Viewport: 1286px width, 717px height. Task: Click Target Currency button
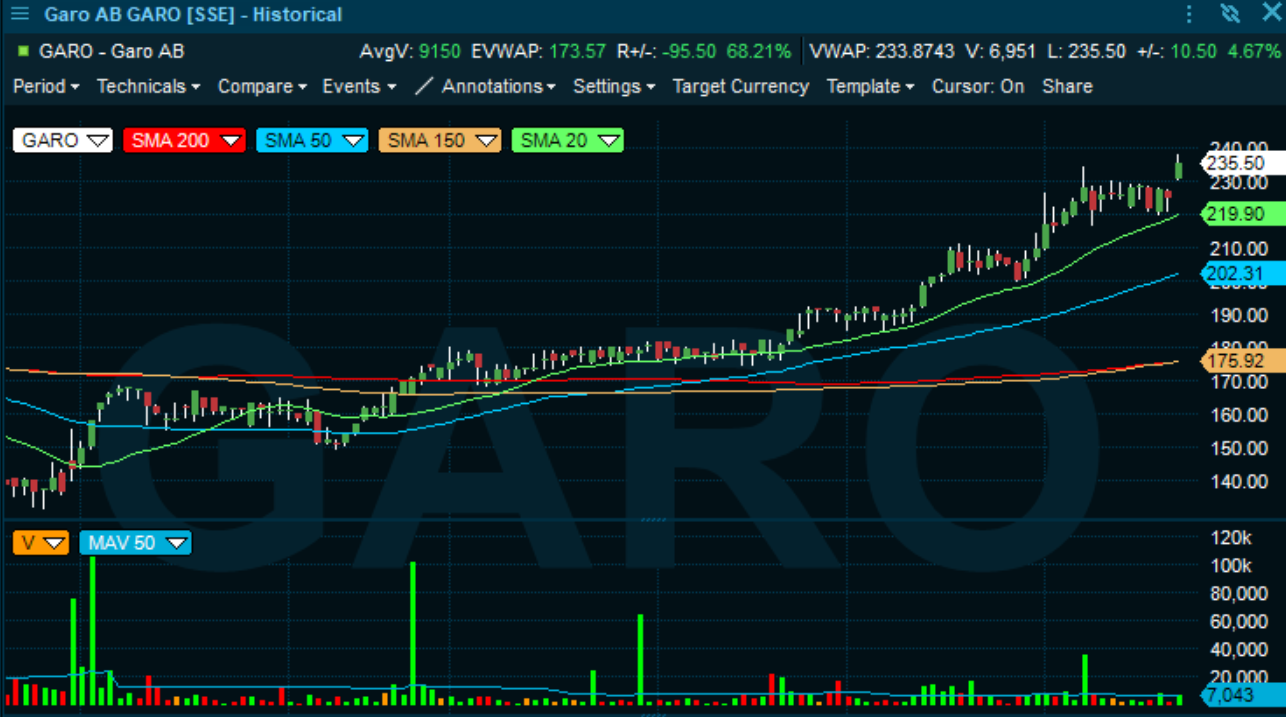[x=740, y=86]
